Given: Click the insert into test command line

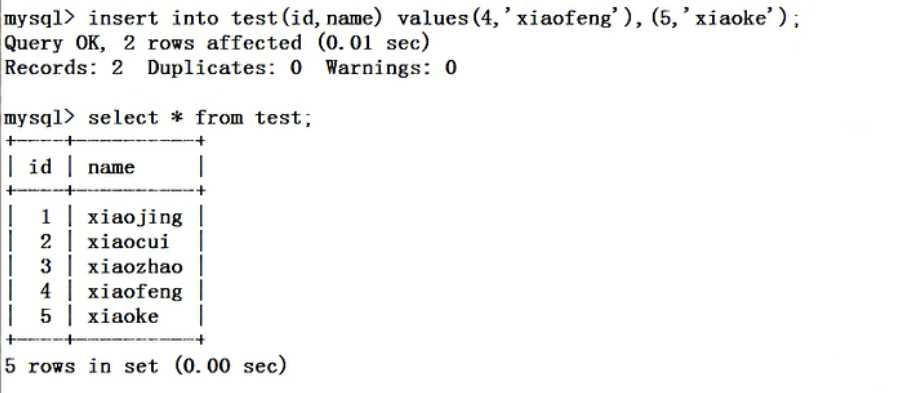Looking at the screenshot, I should point(402,18).
